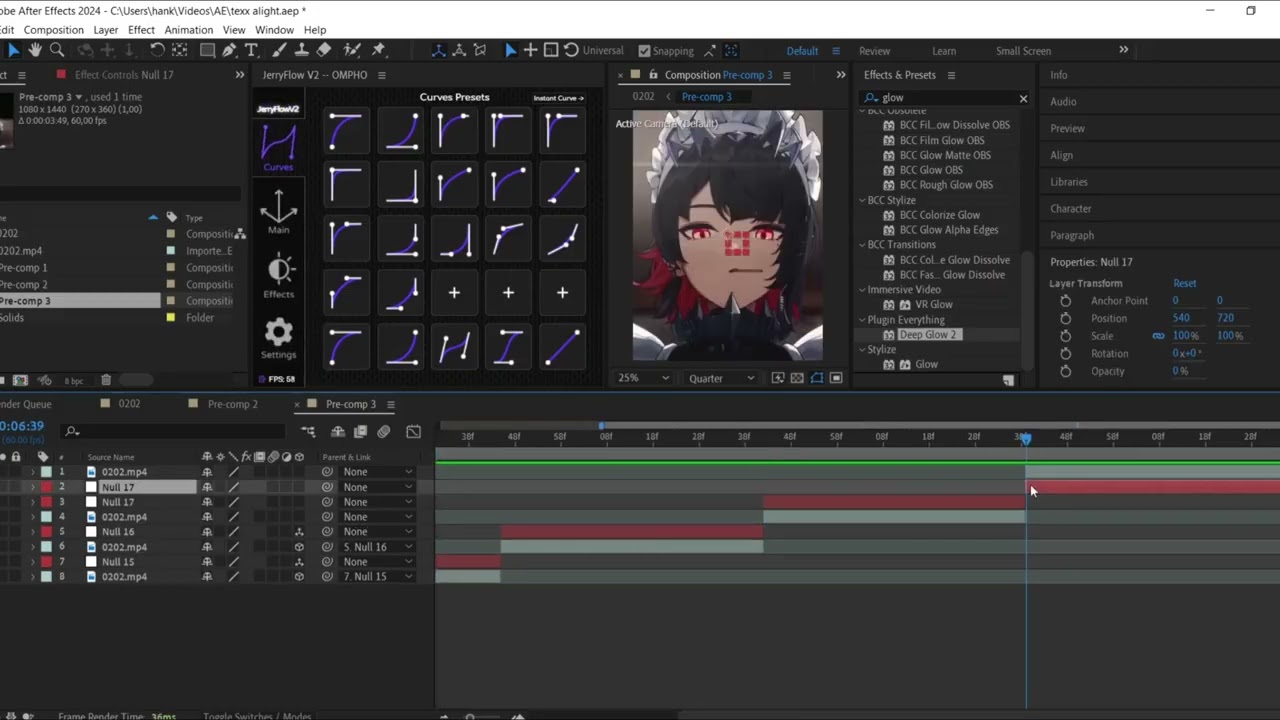
Task: Click label color swatch of layer 3
Action: point(46,502)
